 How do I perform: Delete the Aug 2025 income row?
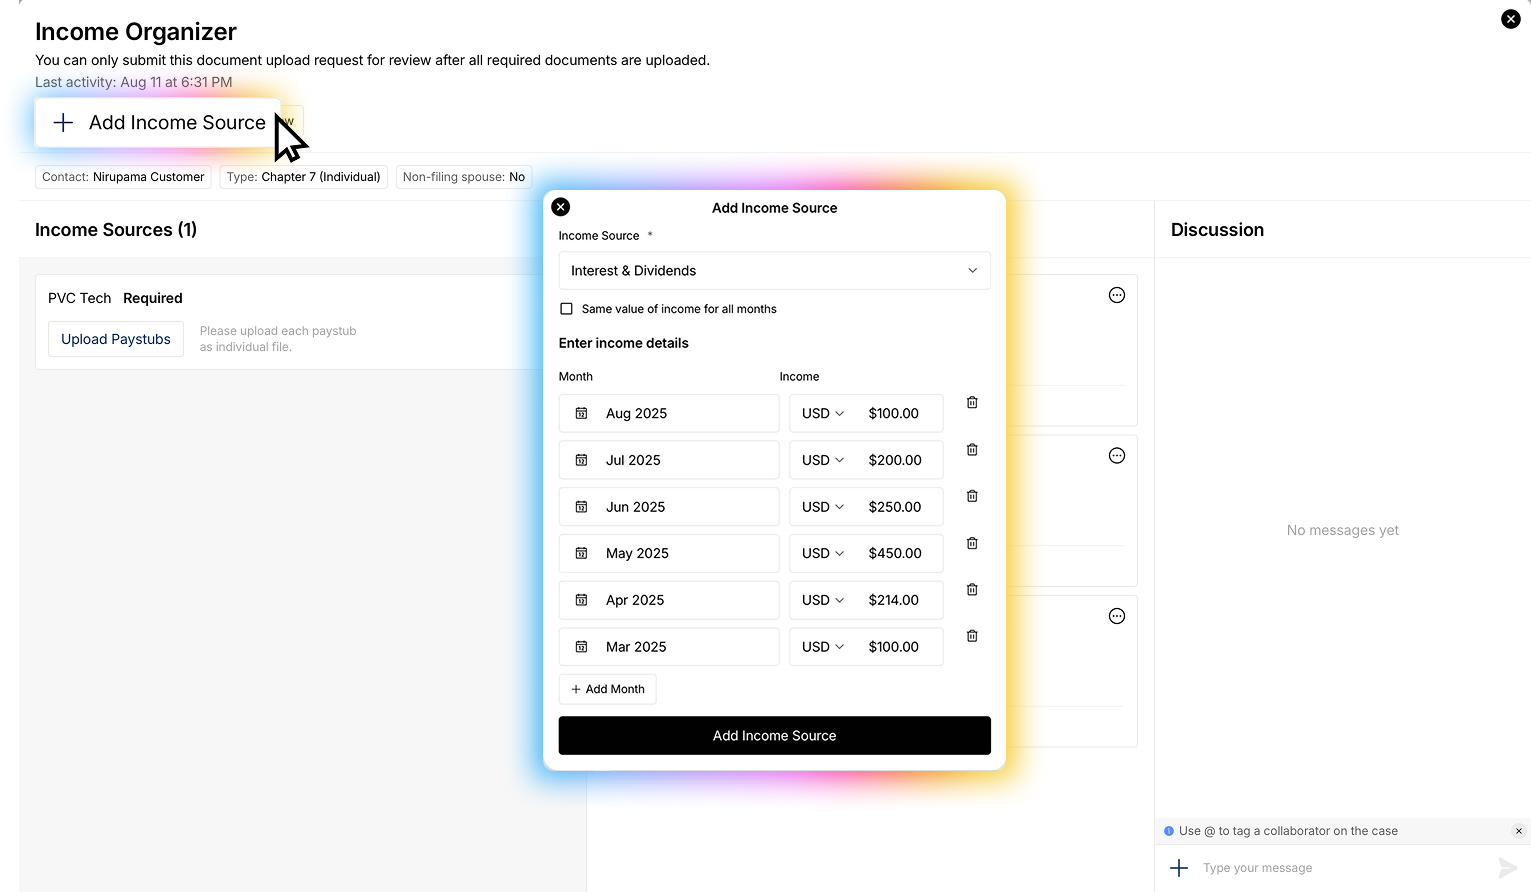click(x=972, y=402)
